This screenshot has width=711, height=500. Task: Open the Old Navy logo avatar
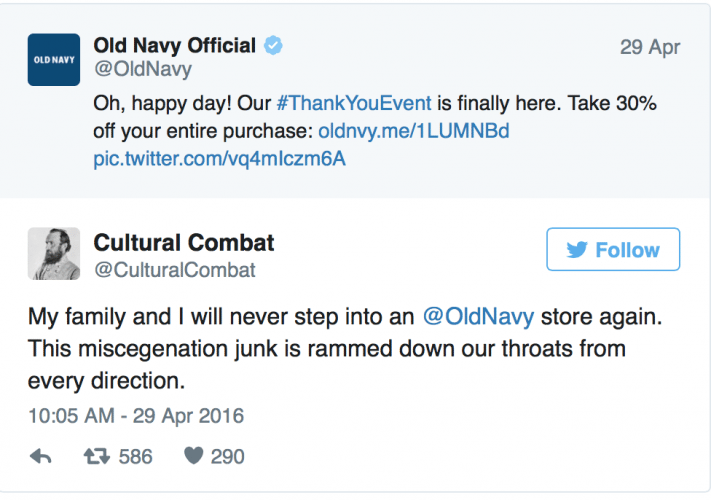(x=53, y=60)
